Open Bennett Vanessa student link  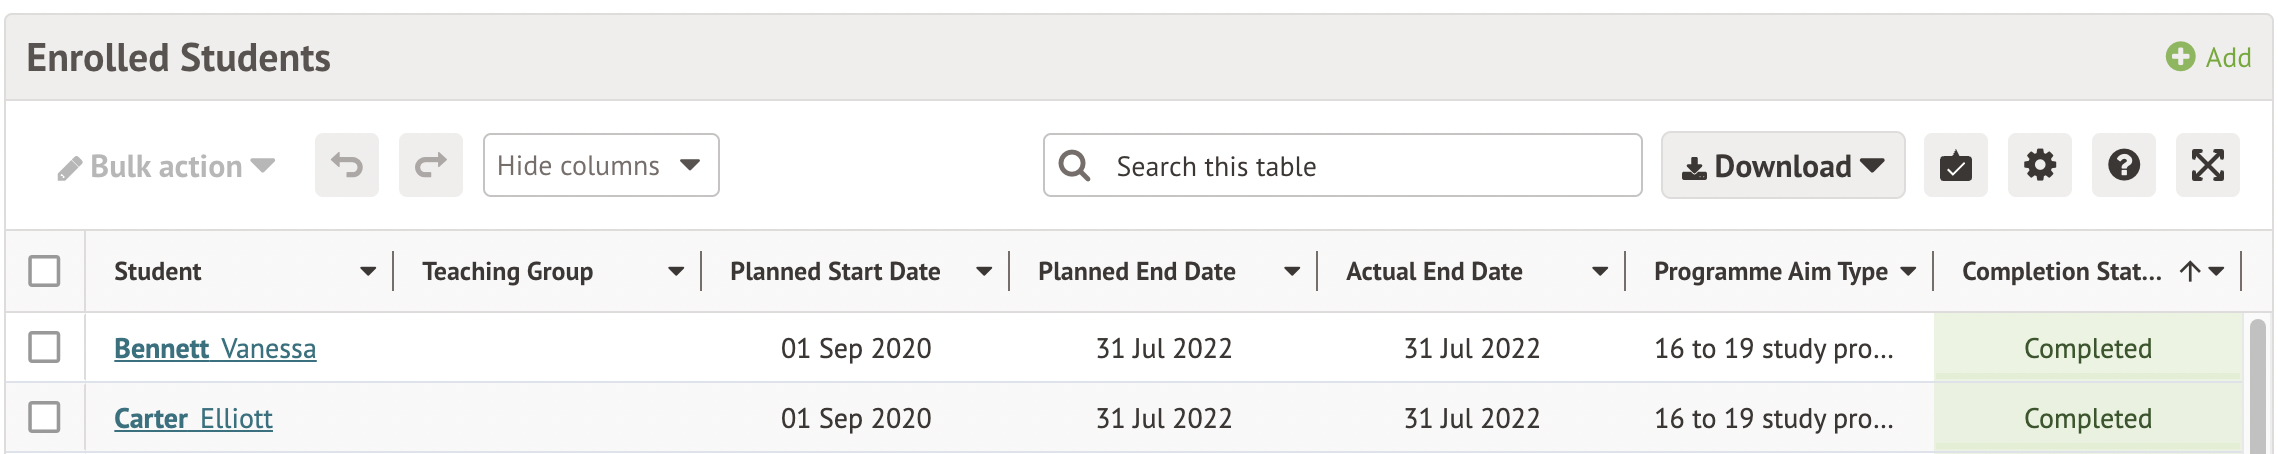point(215,348)
